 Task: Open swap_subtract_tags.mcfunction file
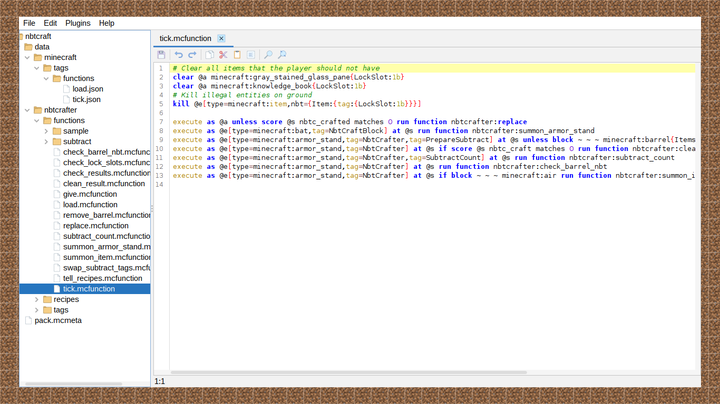107,268
